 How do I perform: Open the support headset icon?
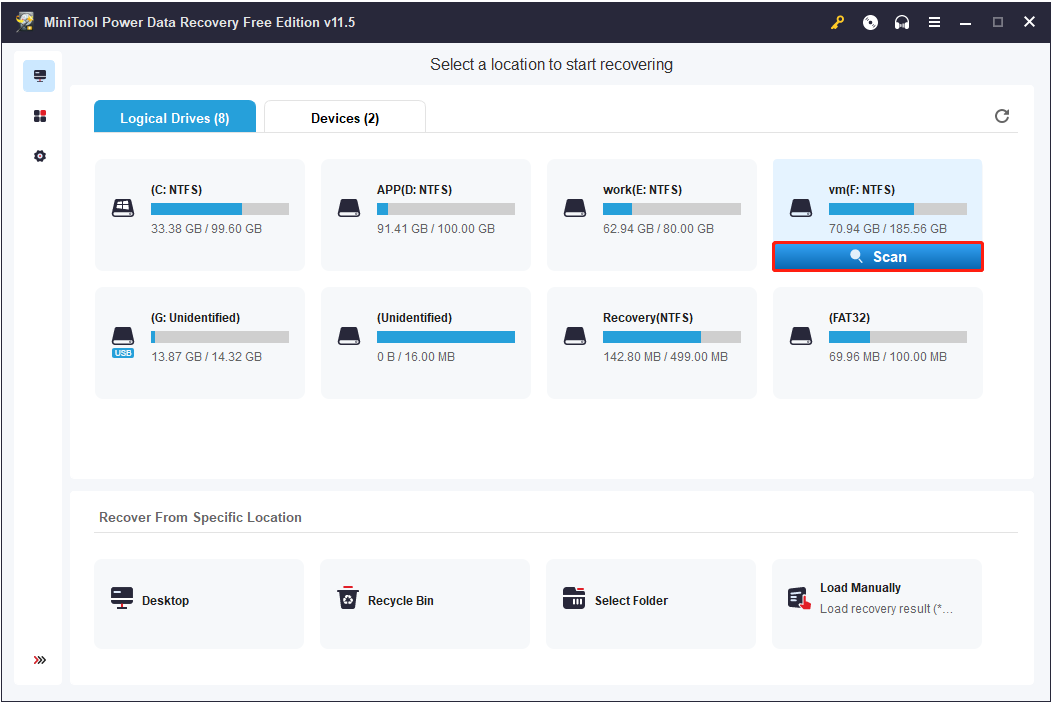click(x=902, y=22)
